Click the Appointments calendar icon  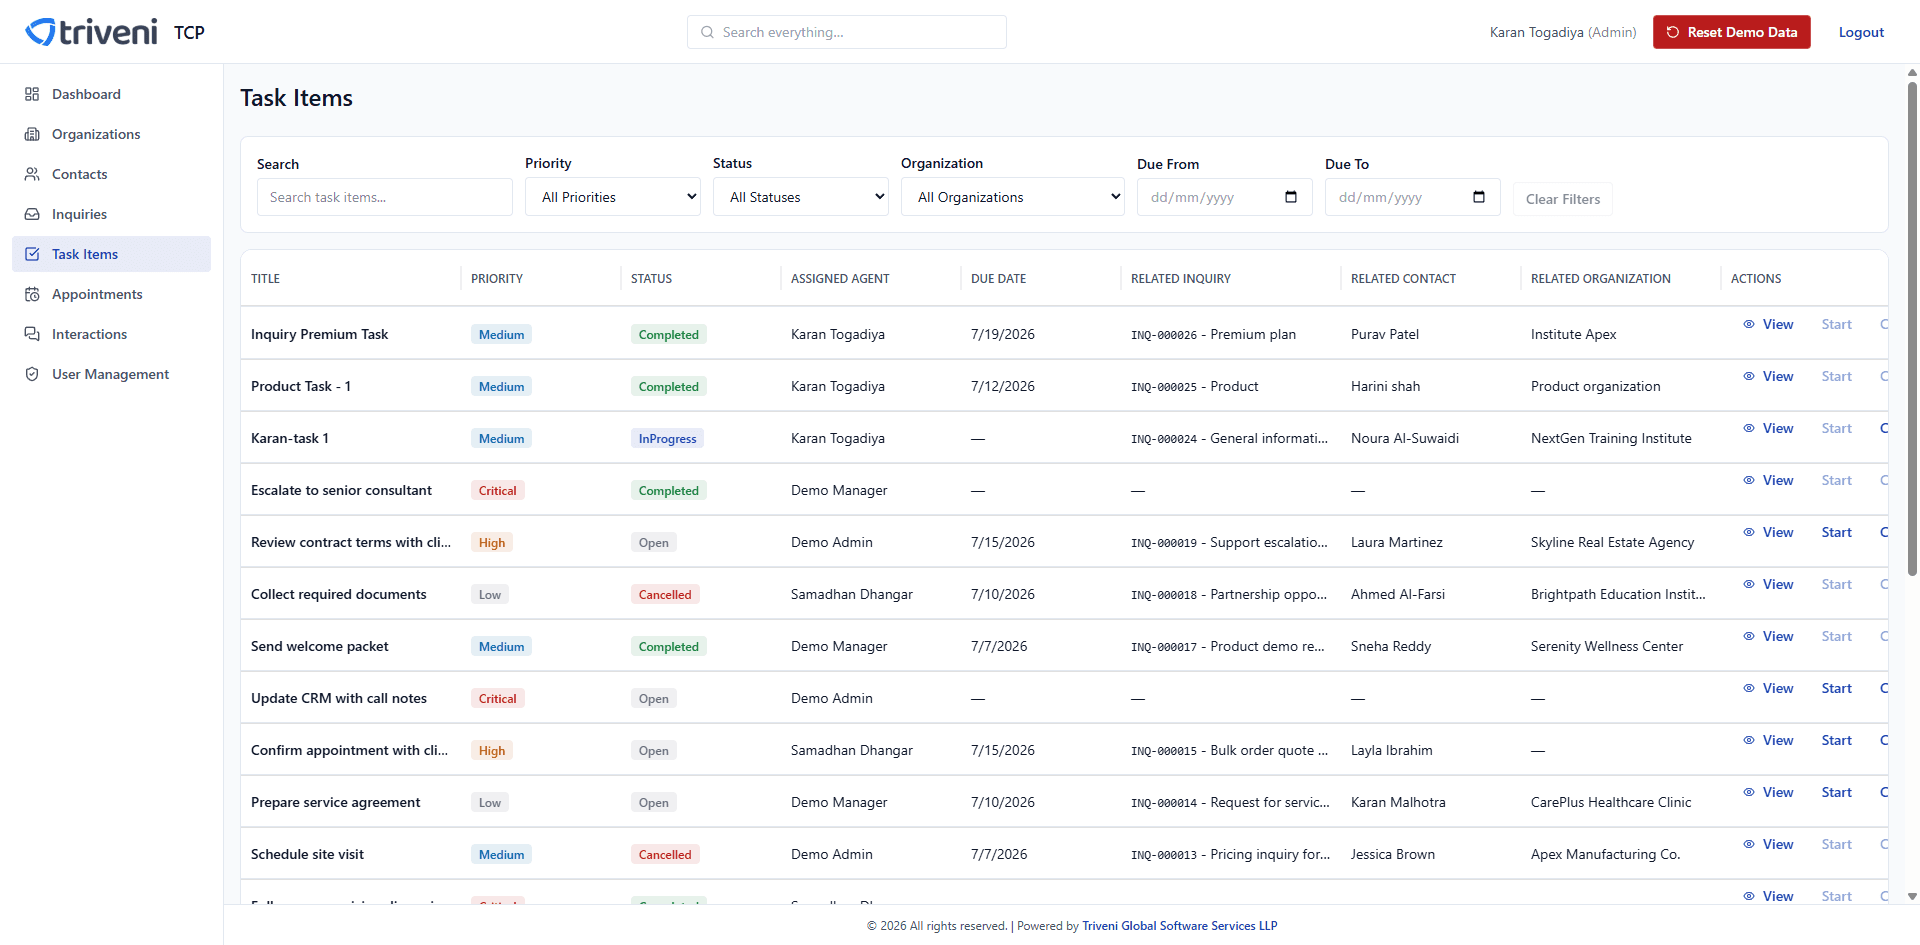32,294
